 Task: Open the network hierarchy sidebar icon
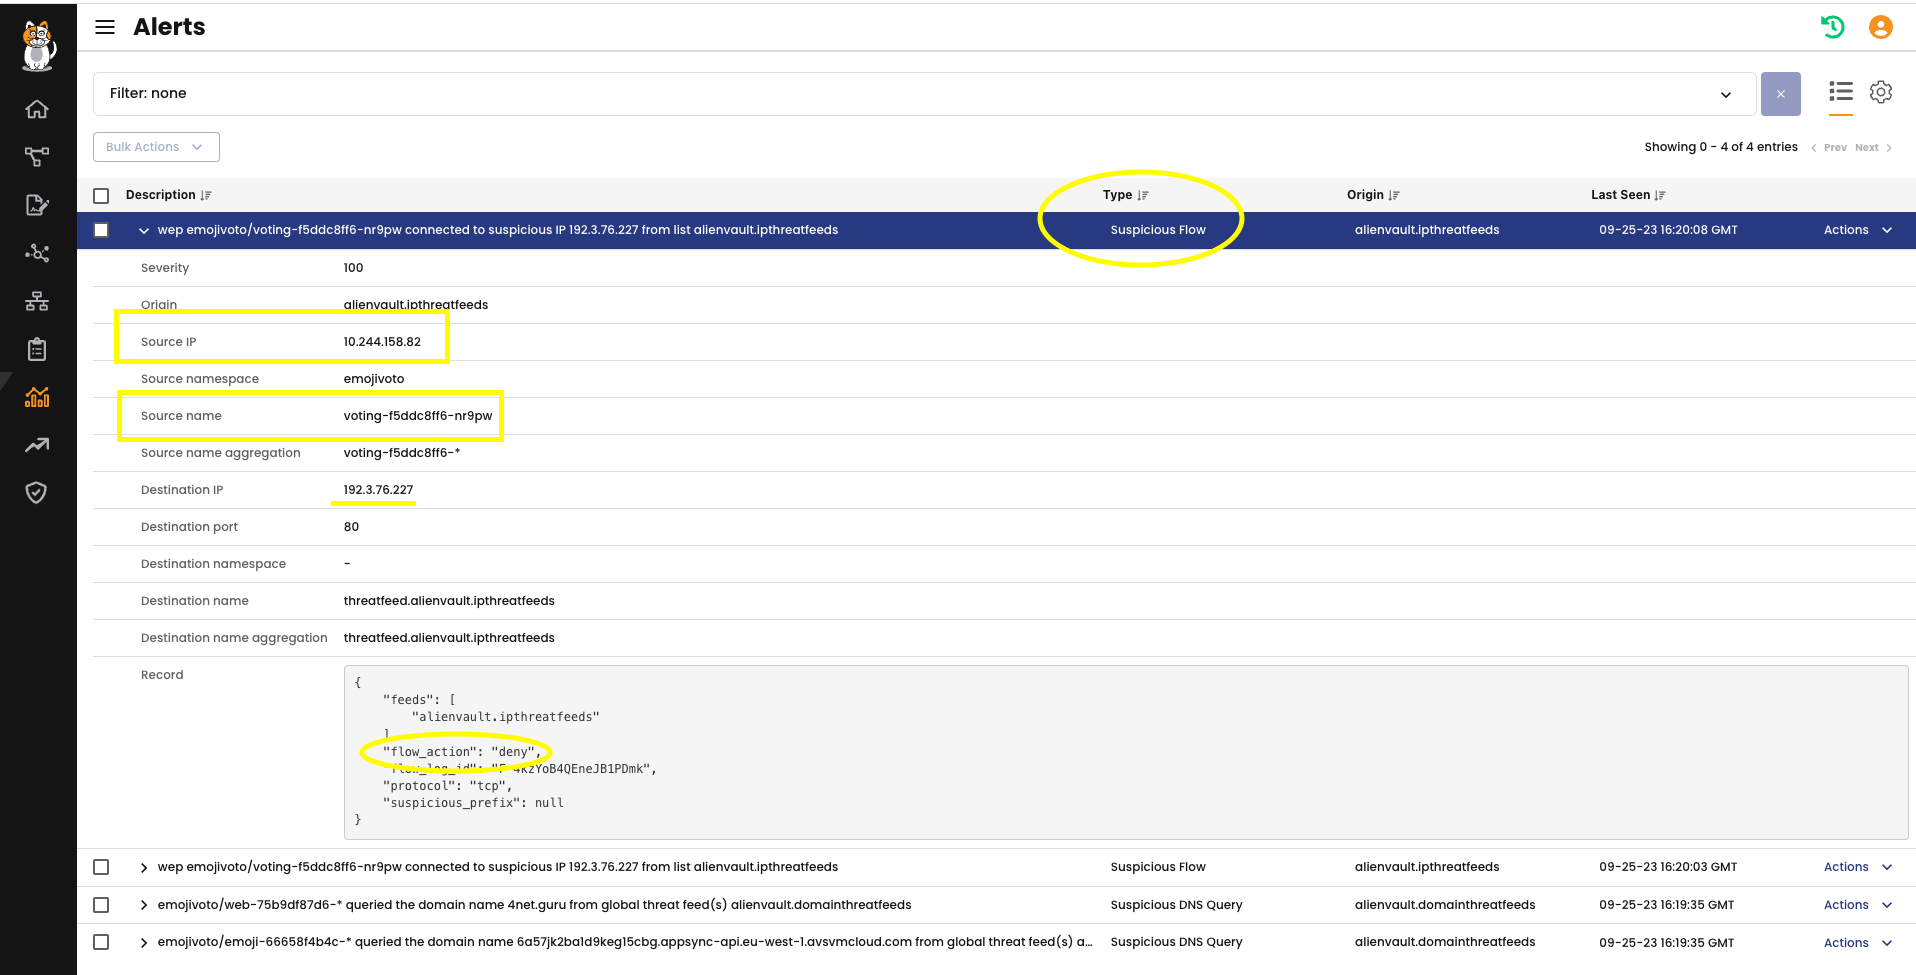coord(37,301)
